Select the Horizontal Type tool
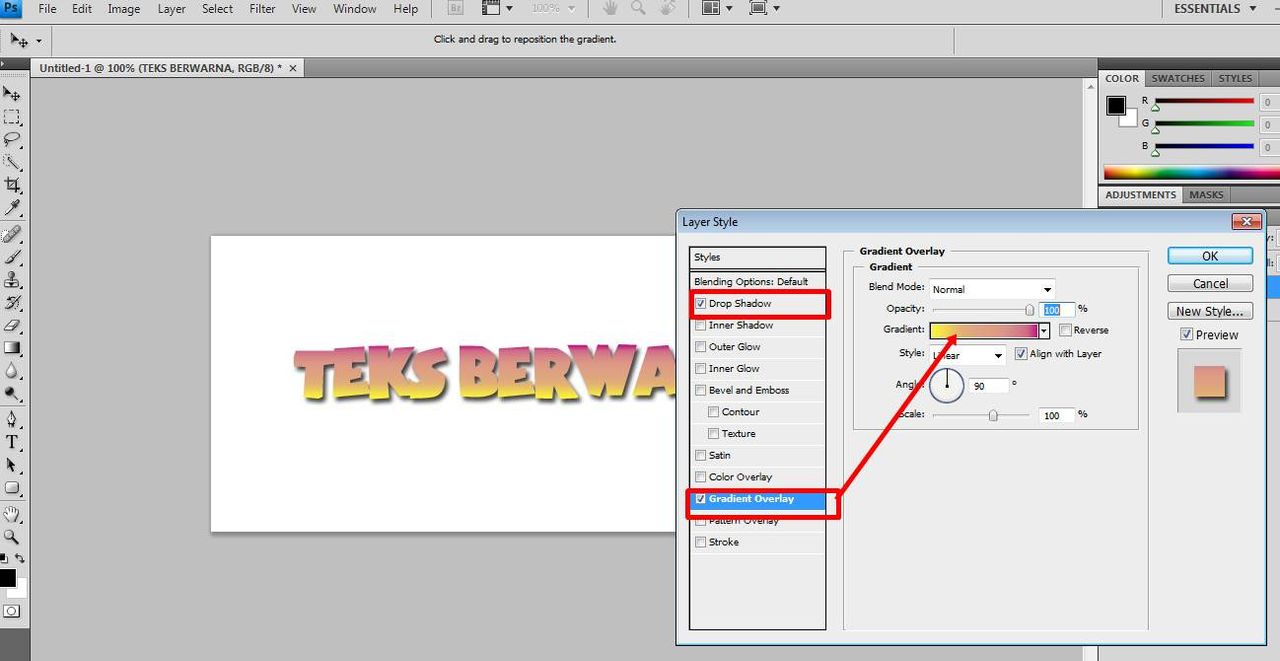1280x661 pixels. click(x=12, y=441)
